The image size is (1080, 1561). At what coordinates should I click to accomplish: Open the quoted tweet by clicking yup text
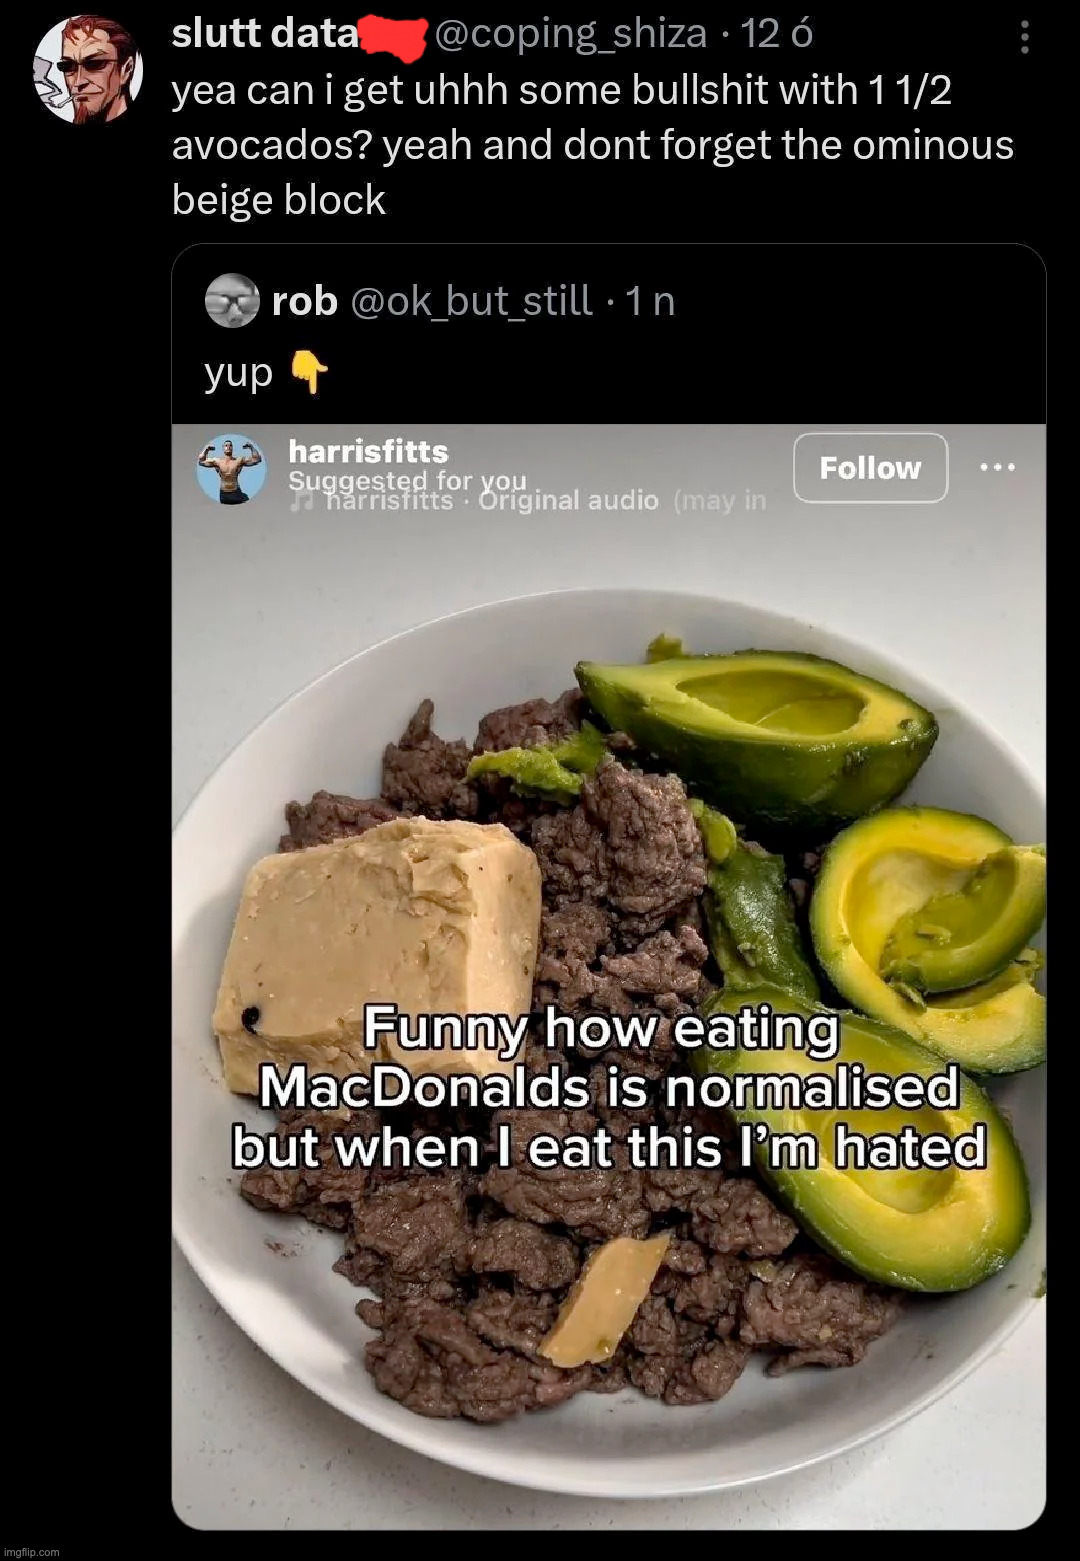(238, 373)
